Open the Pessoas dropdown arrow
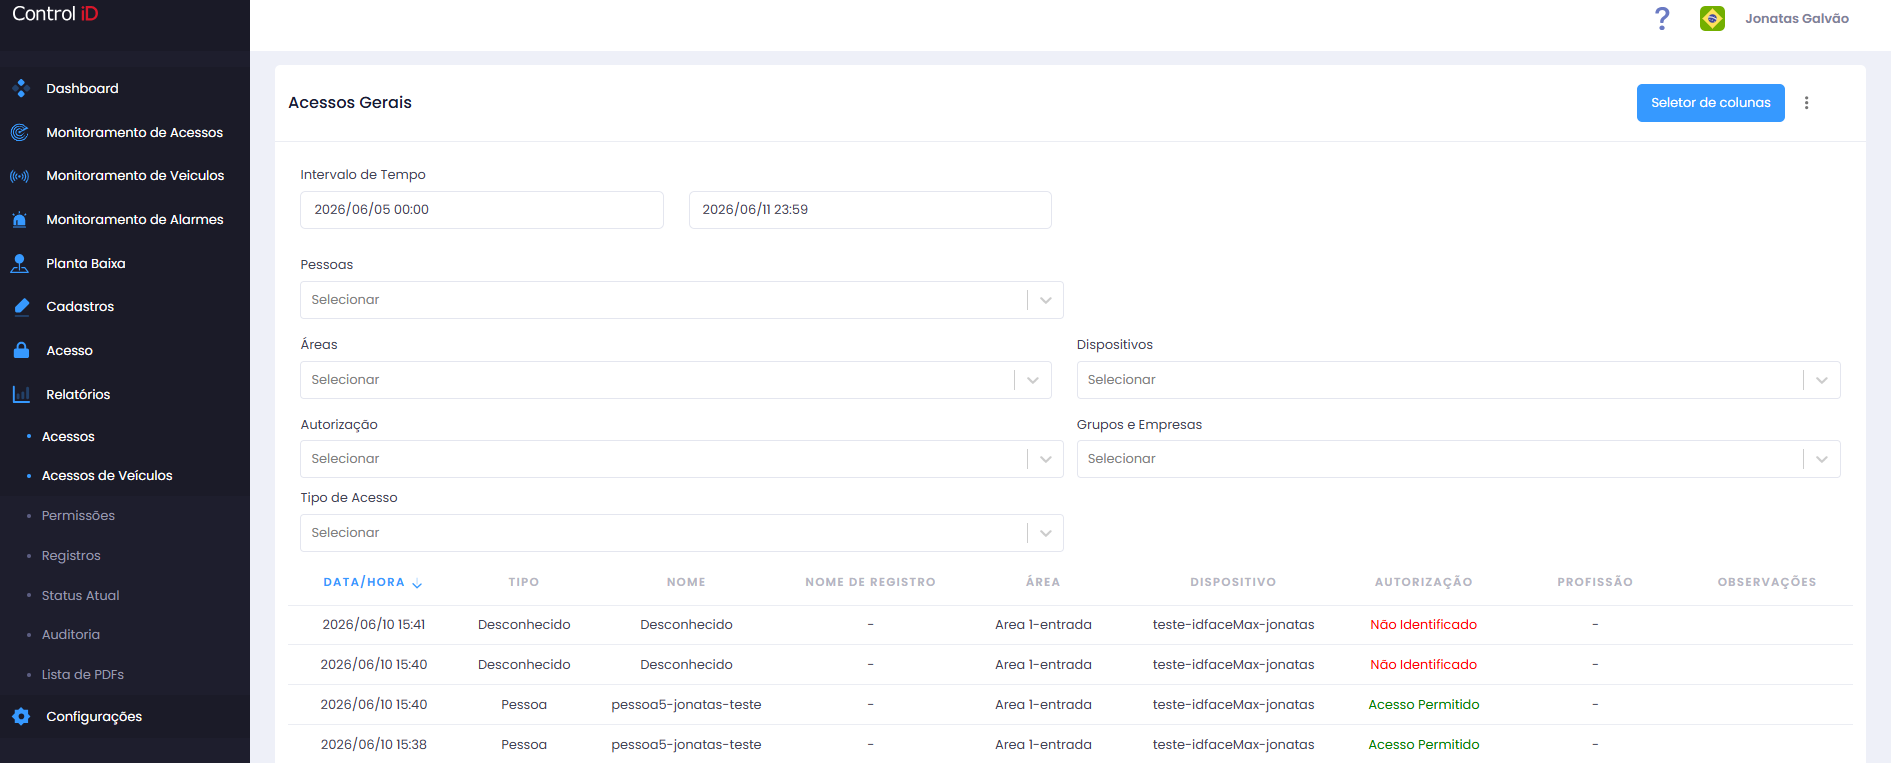 pos(1045,300)
